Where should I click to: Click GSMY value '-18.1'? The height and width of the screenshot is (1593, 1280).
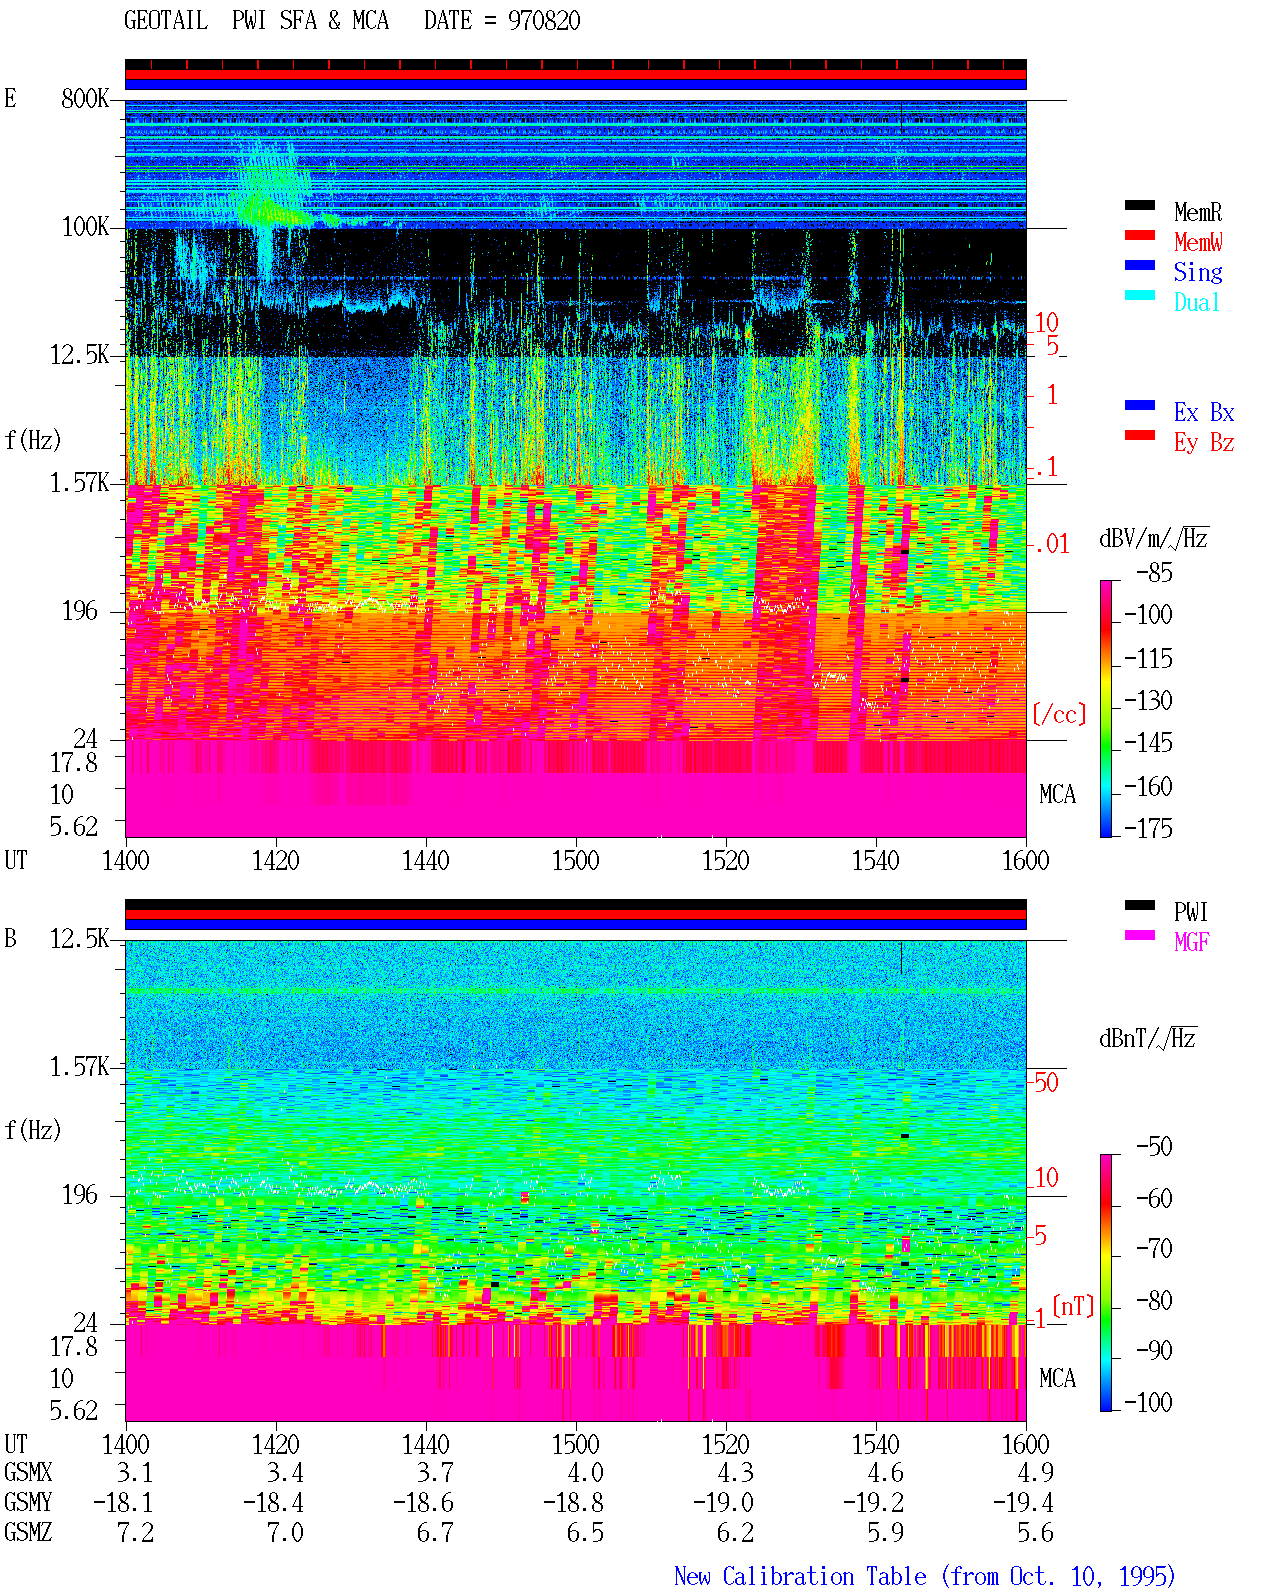tap(123, 1503)
